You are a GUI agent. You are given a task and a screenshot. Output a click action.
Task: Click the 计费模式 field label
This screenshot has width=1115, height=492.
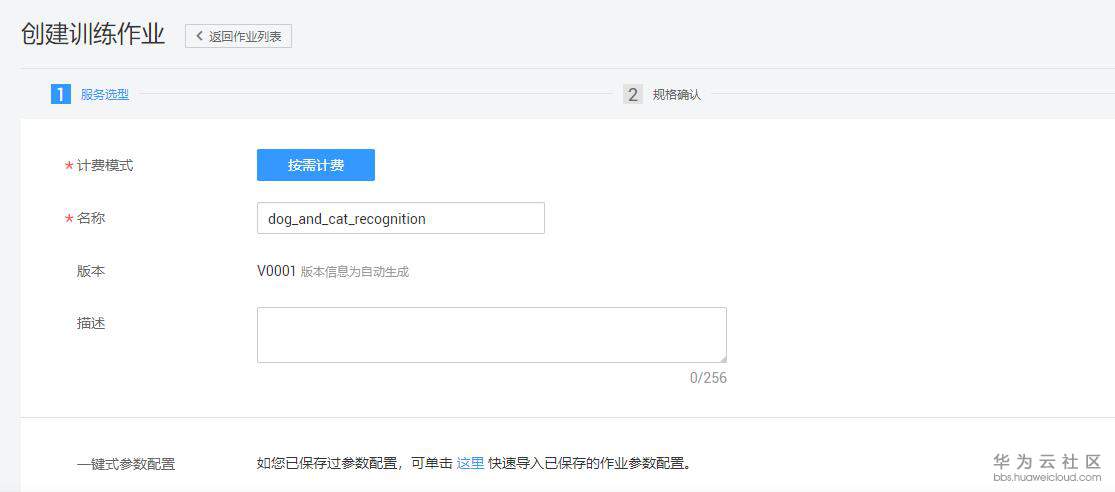[x=105, y=166]
